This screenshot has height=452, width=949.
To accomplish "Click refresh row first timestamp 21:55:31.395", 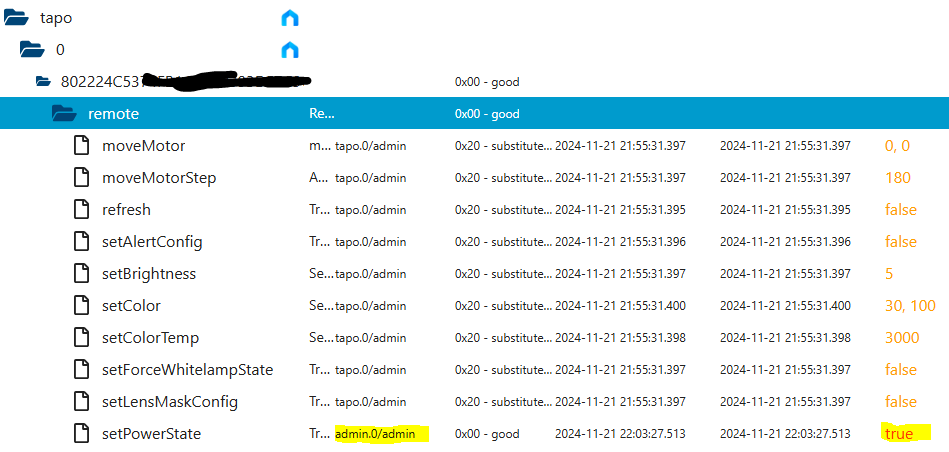I will (x=620, y=210).
